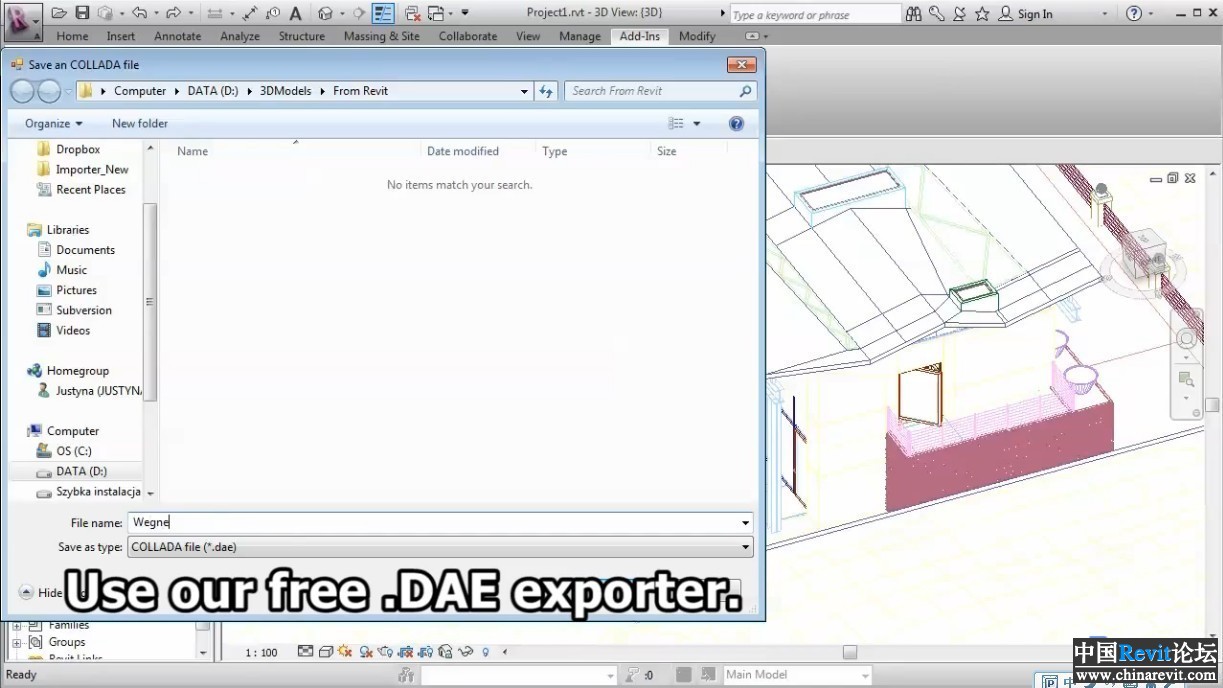Open quick access toolbar customize dropdown

point(465,13)
